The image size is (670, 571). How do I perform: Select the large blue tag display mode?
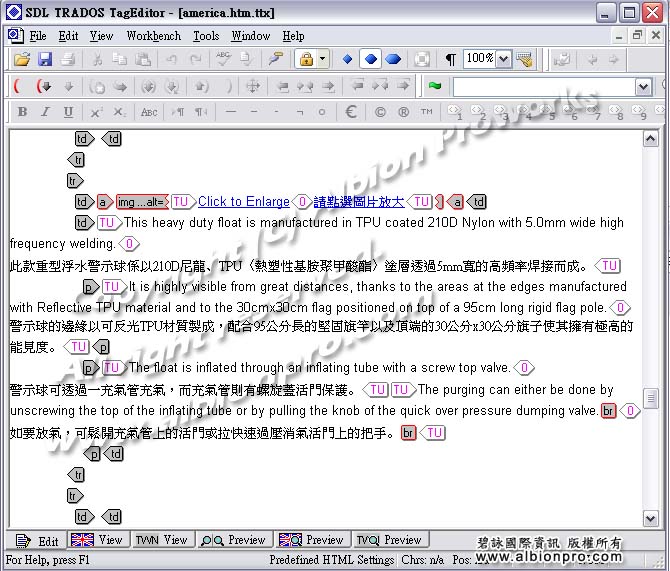[x=394, y=59]
